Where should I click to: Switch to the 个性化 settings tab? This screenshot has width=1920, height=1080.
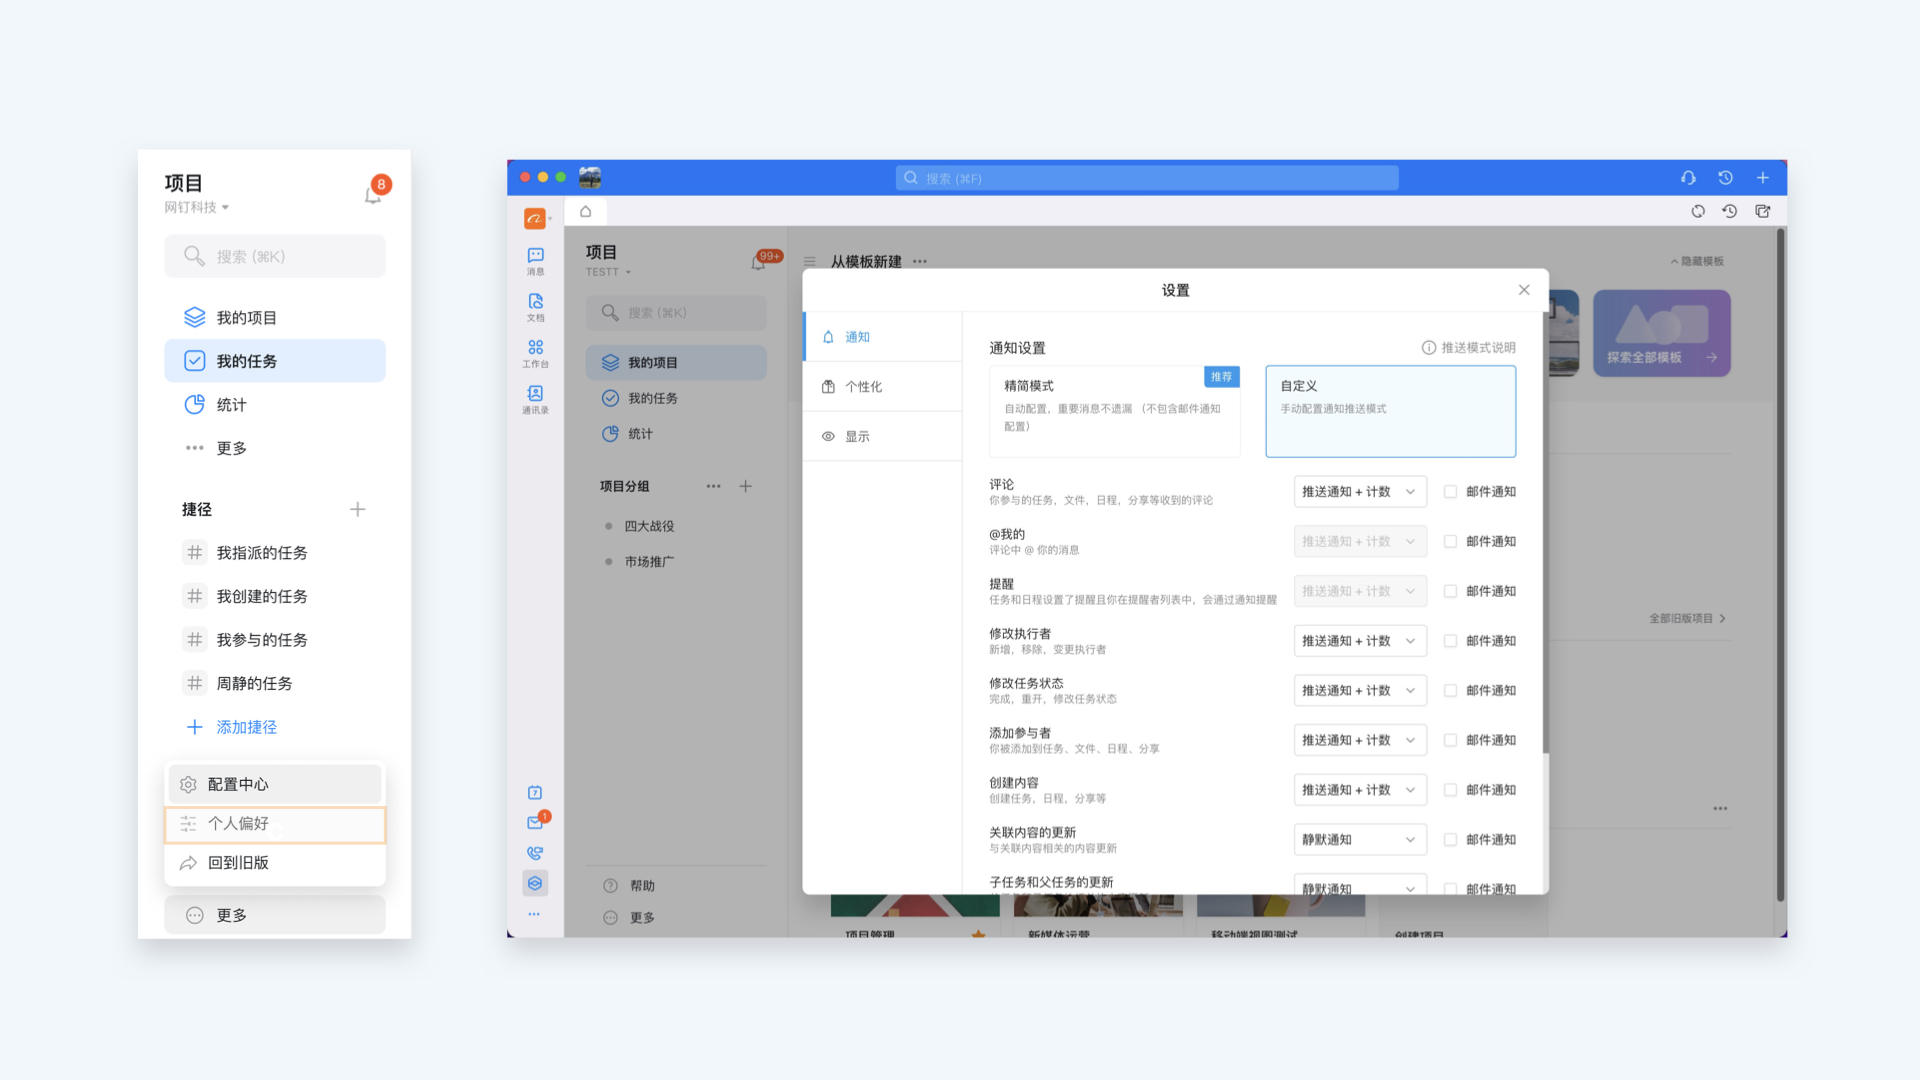[883, 387]
